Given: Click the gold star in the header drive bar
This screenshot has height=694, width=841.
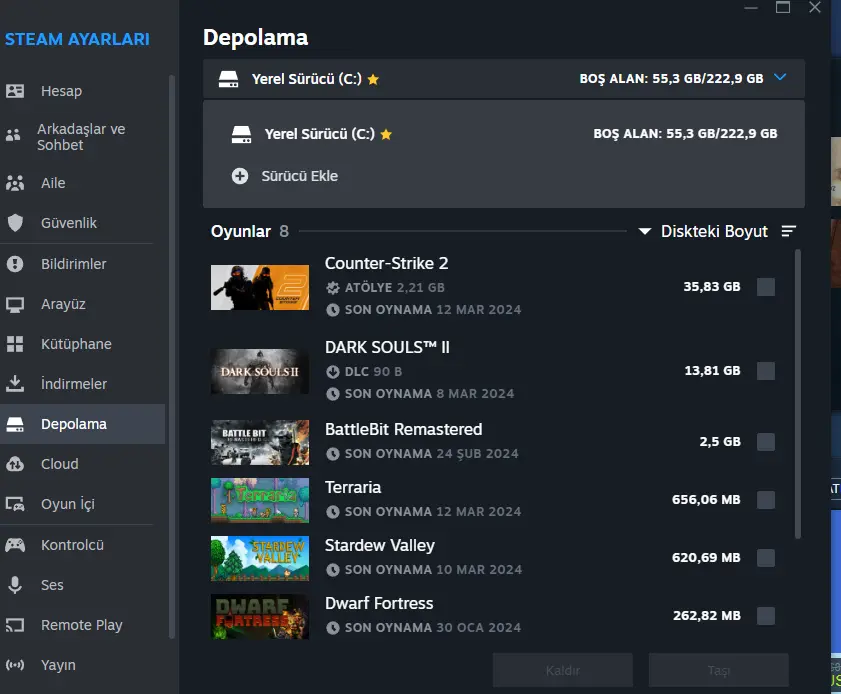Looking at the screenshot, I should tap(373, 80).
